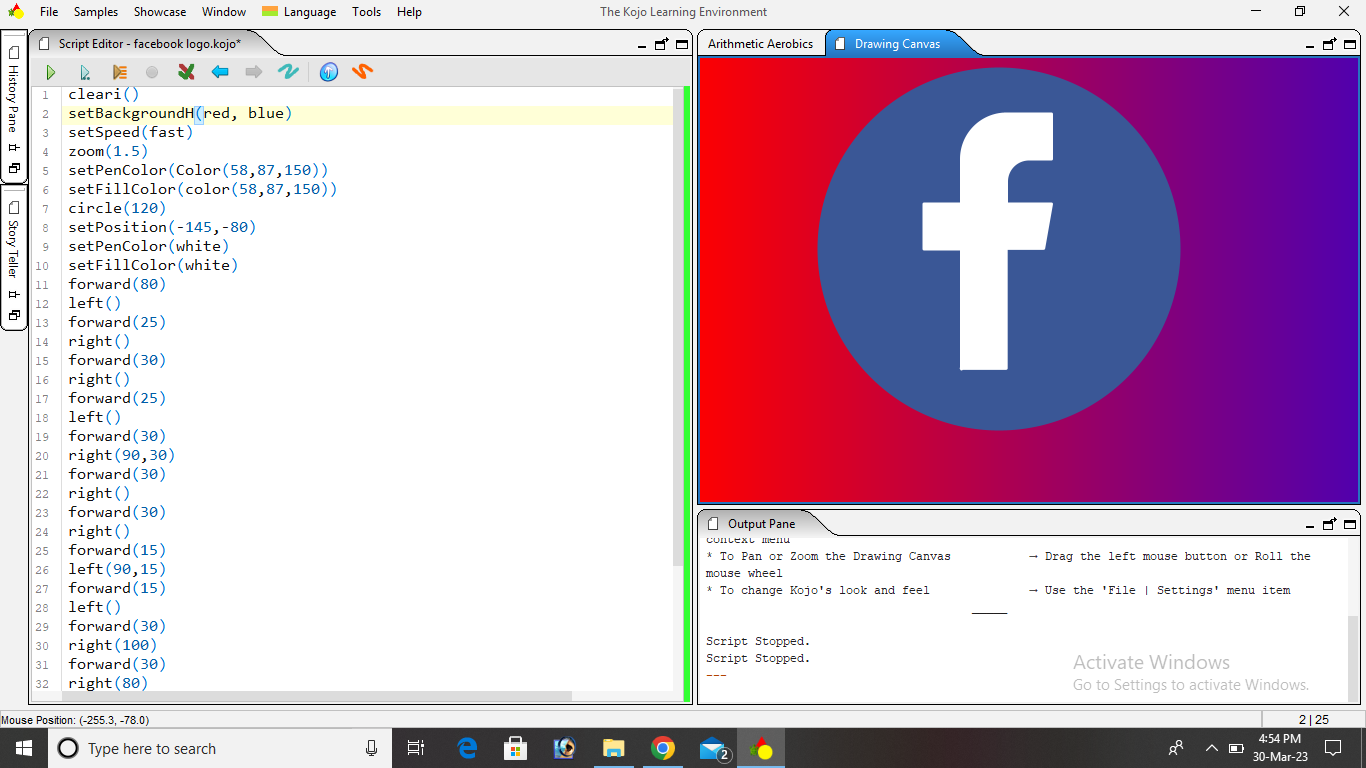This screenshot has width=1366, height=768.
Task: Open File Explorer from the taskbar
Action: (613, 748)
